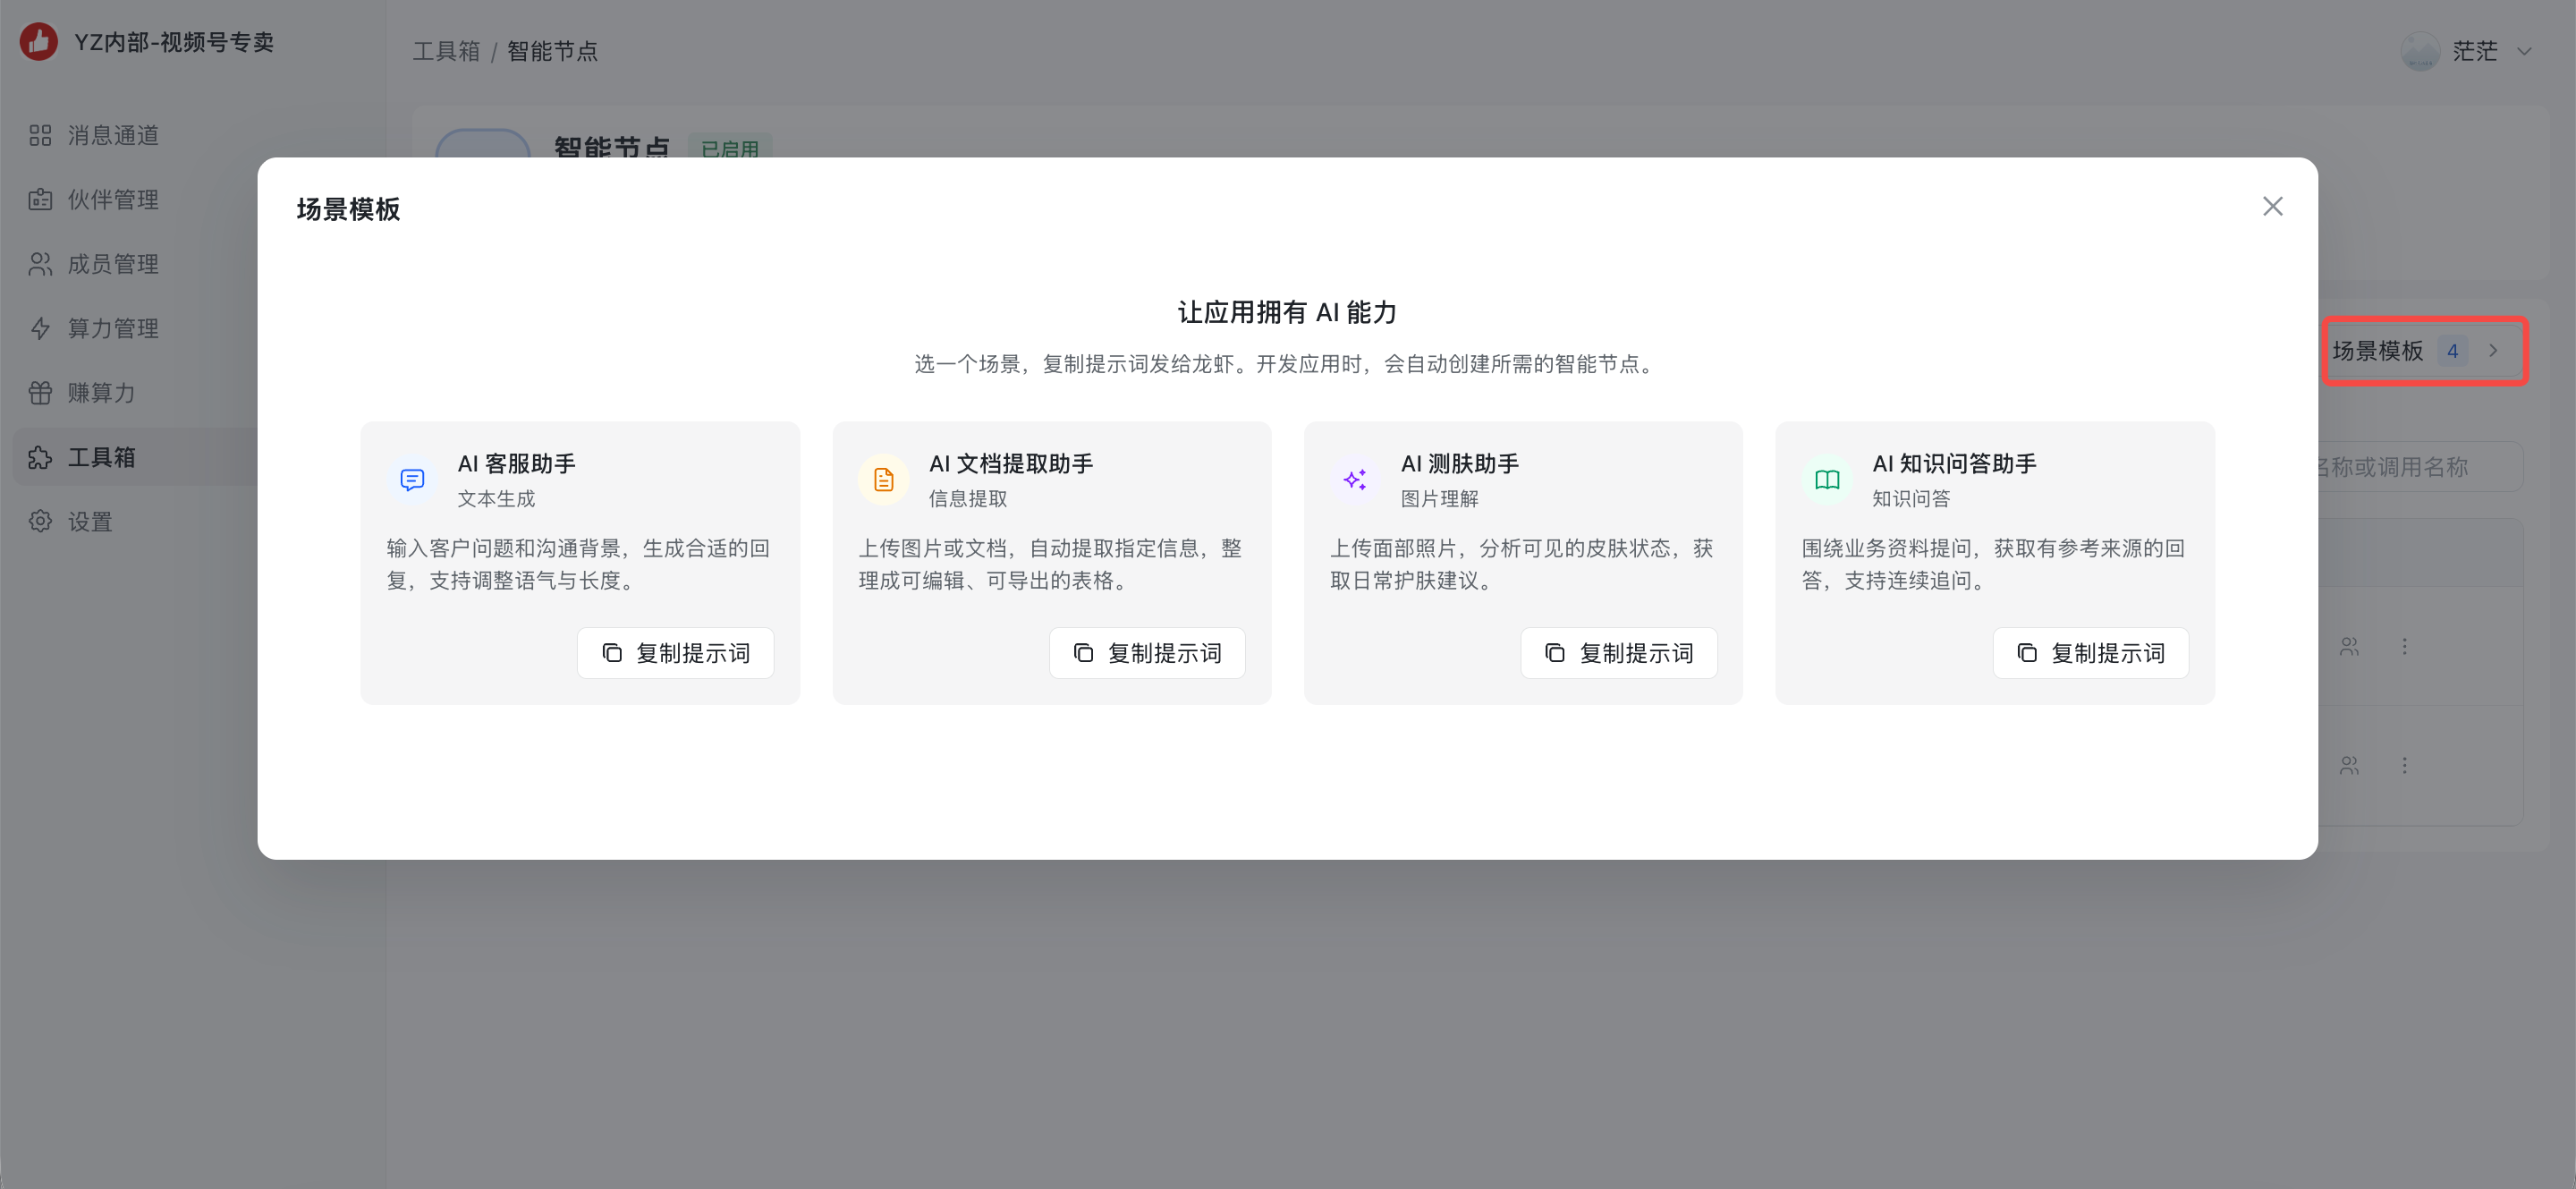The width and height of the screenshot is (2576, 1189).
Task: Copy prompt for AI 文档提取助手
Action: point(1147,653)
